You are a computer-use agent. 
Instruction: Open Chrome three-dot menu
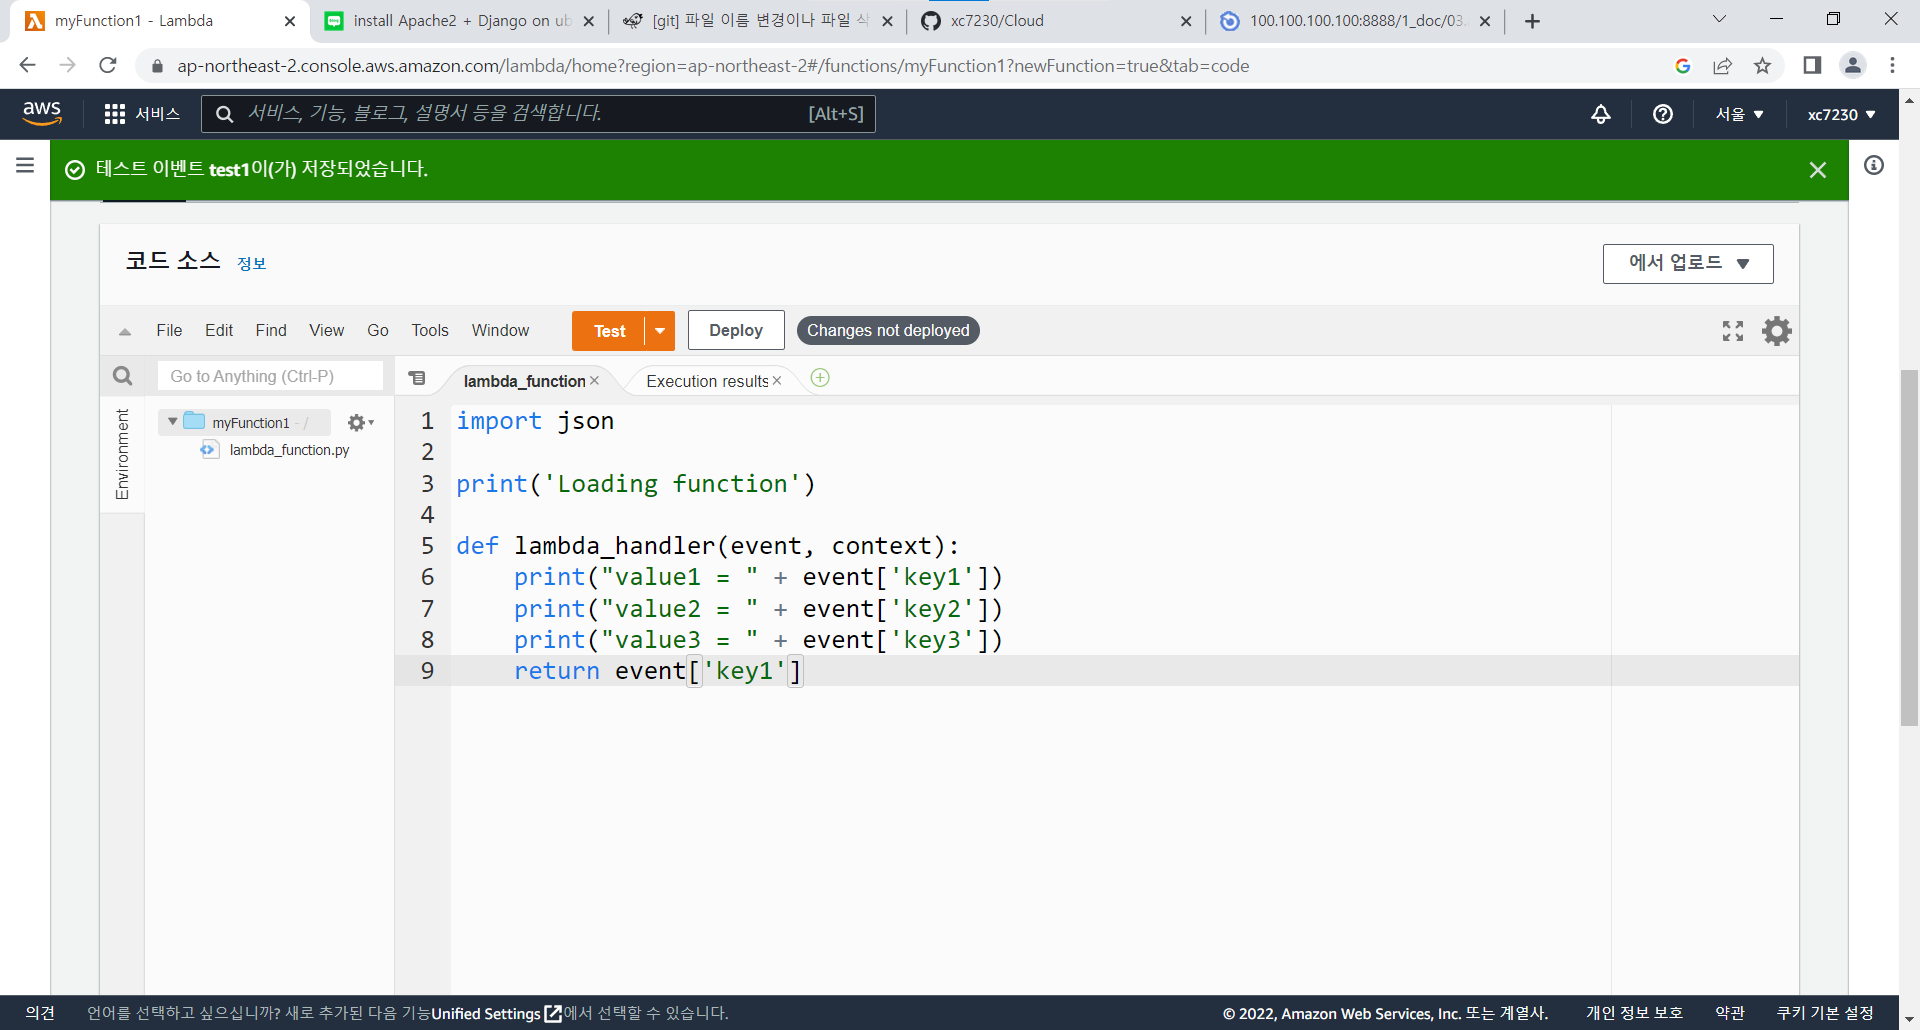point(1892,65)
